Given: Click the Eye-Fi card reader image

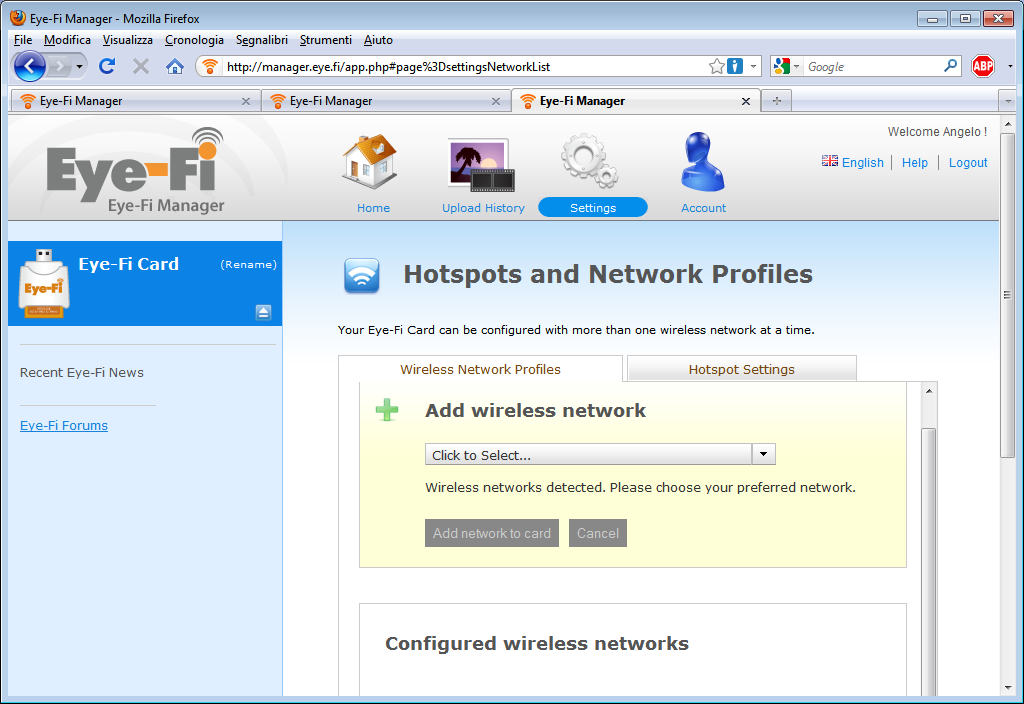Looking at the screenshot, I should click(44, 283).
